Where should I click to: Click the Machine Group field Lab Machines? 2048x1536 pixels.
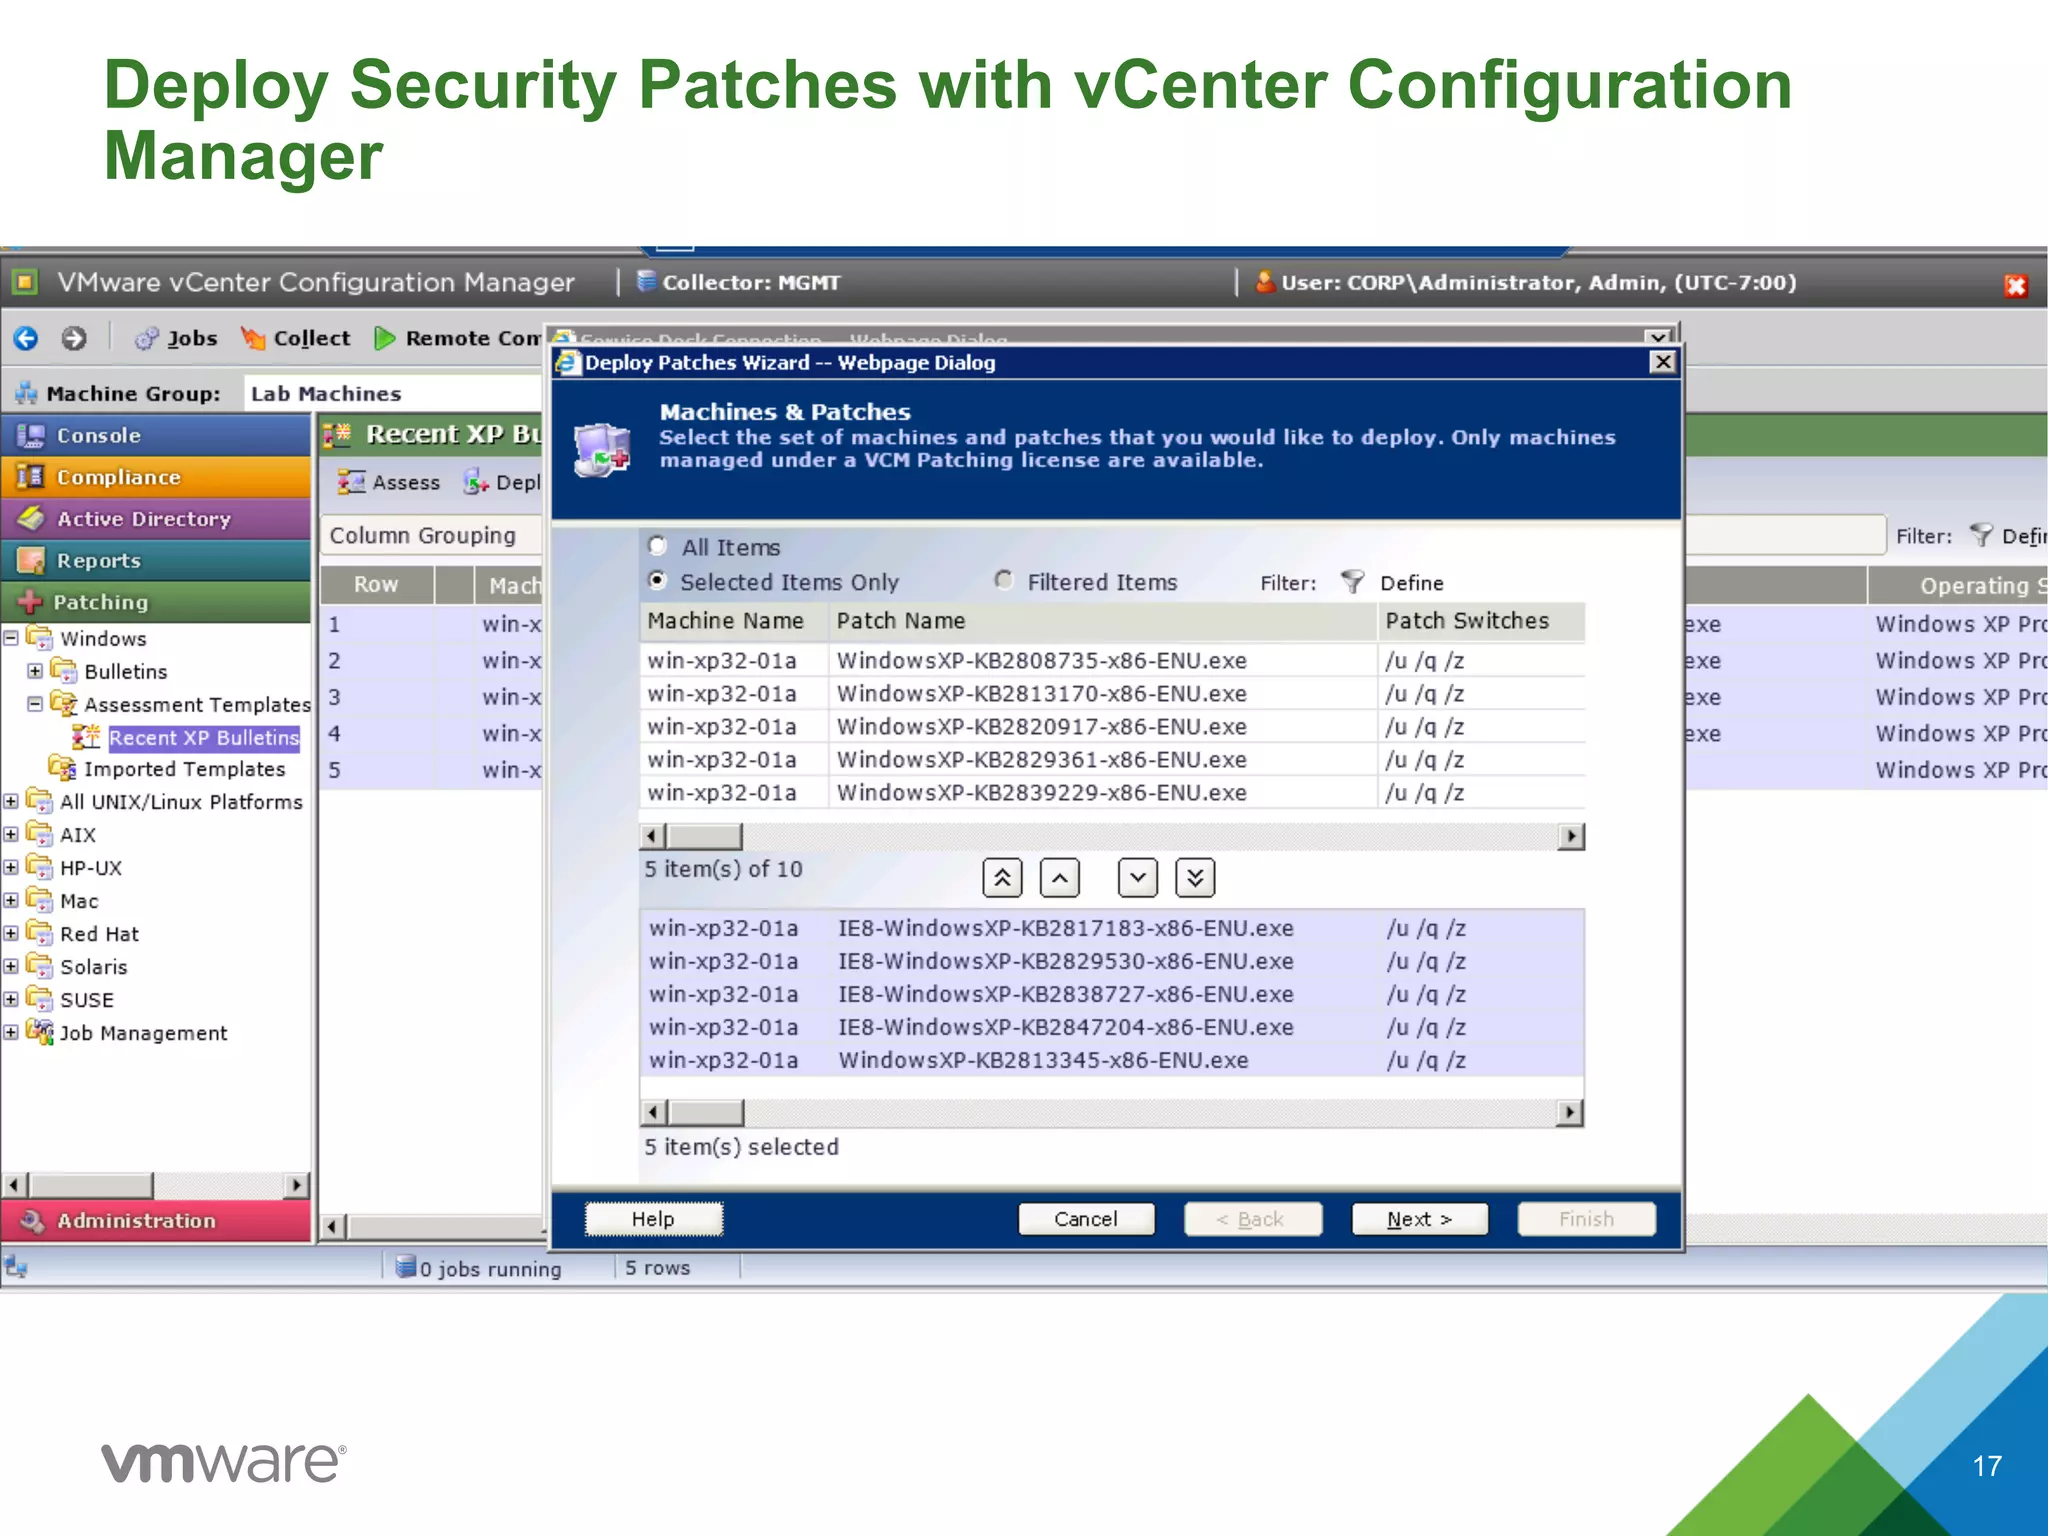(x=392, y=393)
